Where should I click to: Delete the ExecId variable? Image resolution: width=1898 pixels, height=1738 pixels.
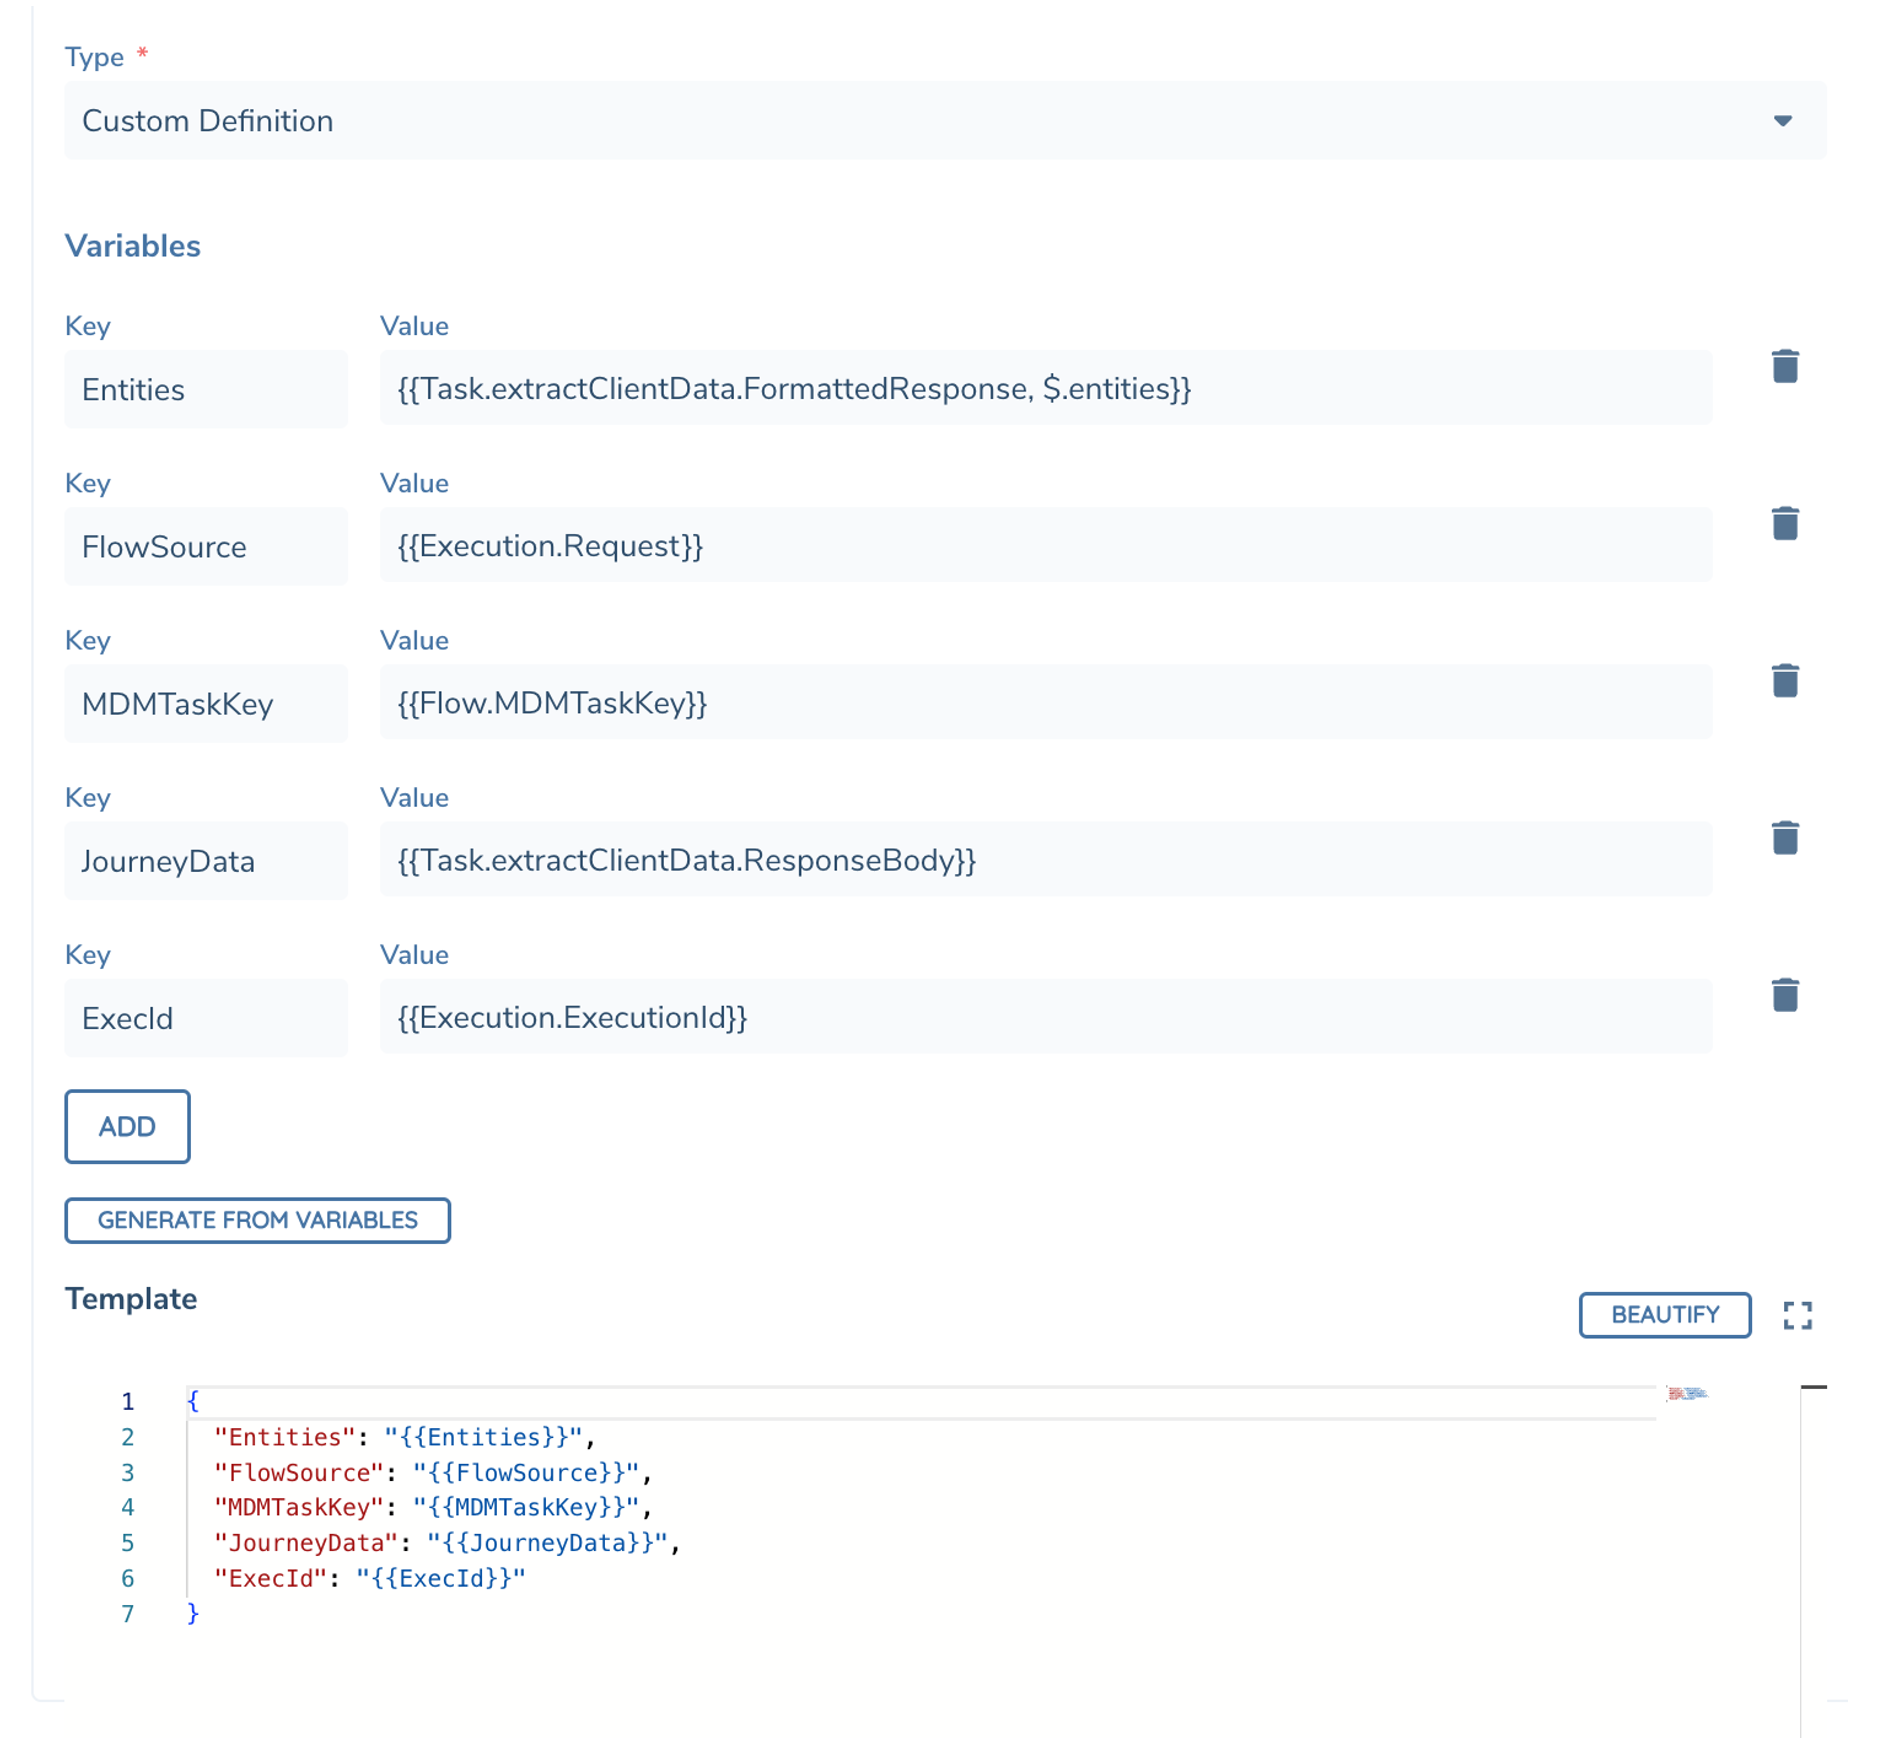coord(1786,995)
